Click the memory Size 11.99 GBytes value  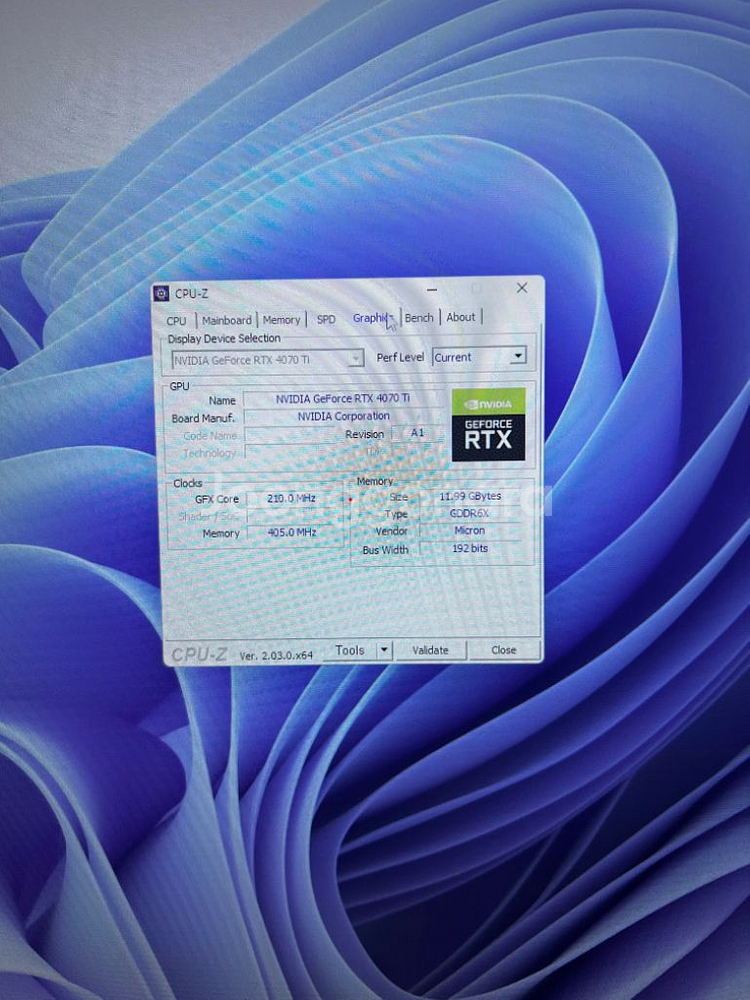click(x=471, y=496)
